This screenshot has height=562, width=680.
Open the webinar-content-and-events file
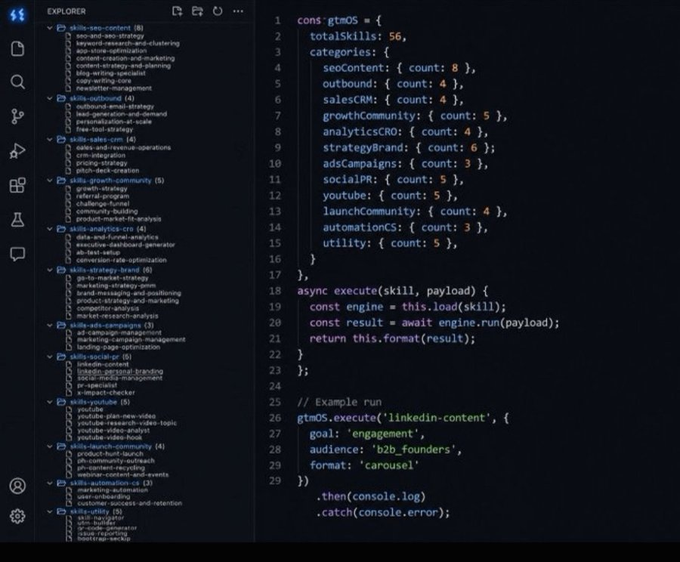(x=123, y=474)
